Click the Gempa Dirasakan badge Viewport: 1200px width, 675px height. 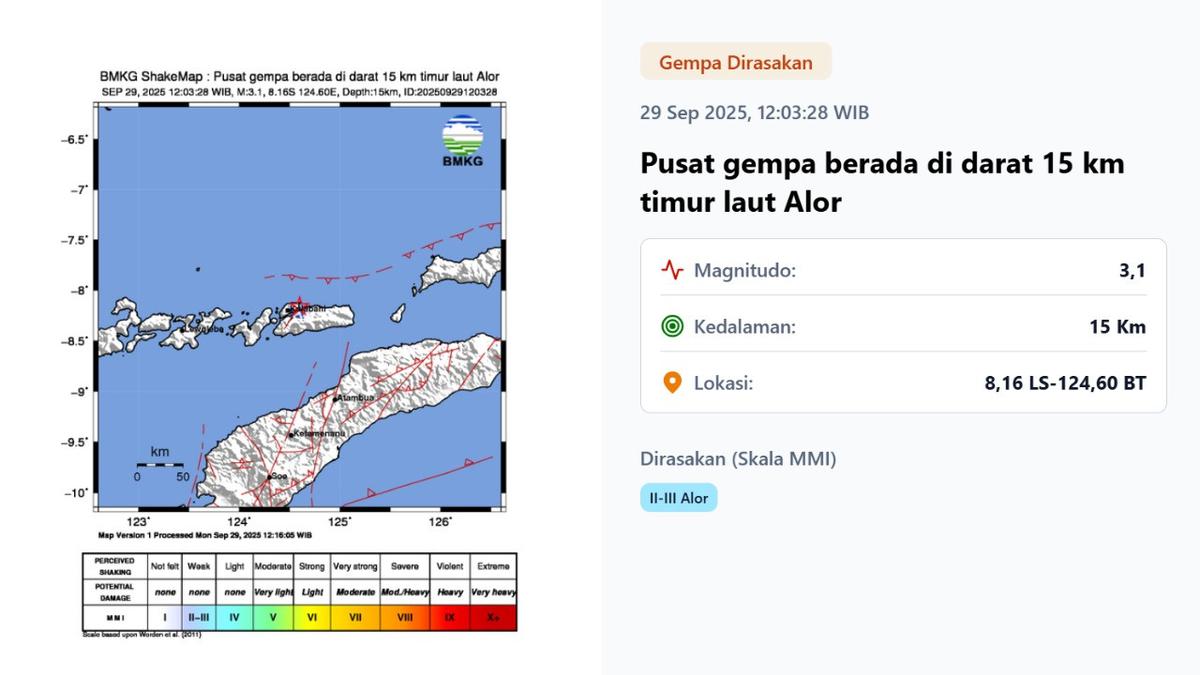coord(735,62)
